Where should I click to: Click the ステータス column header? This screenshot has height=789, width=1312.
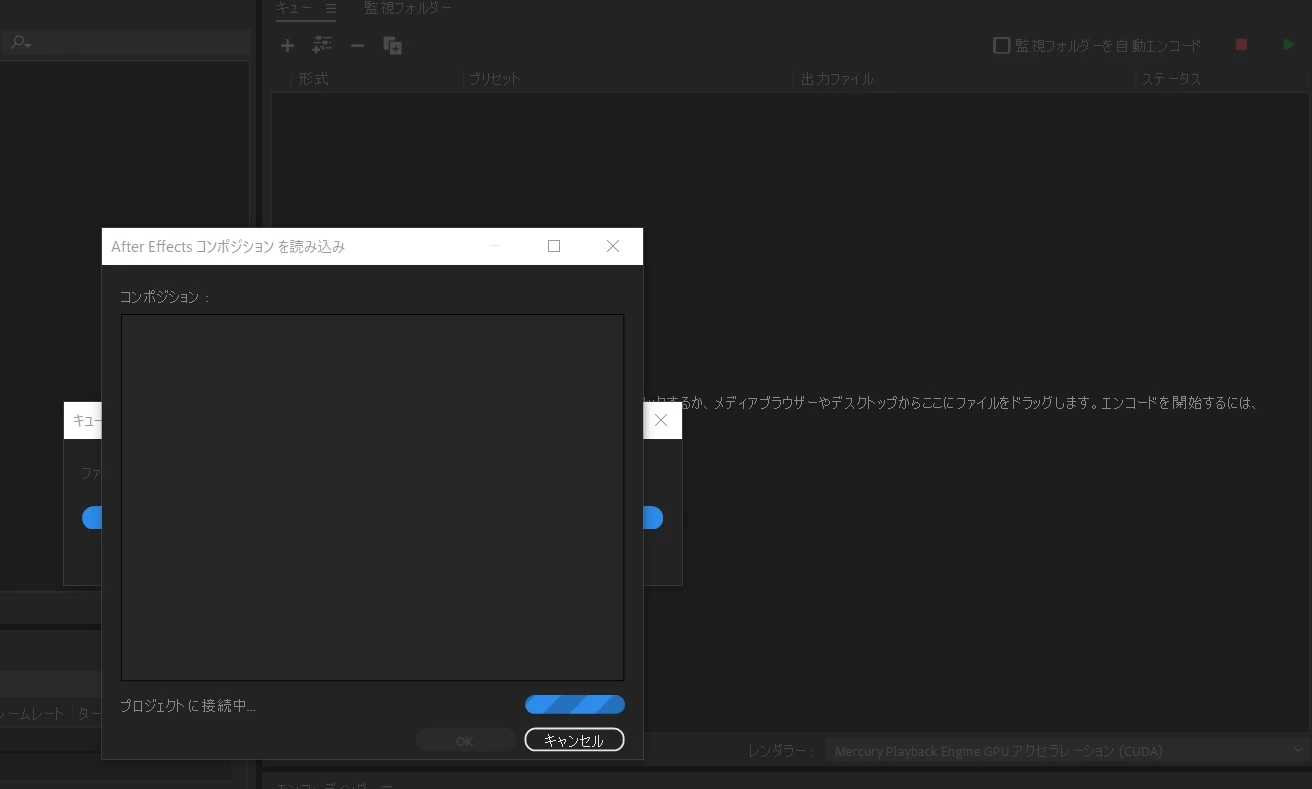(x=1171, y=78)
